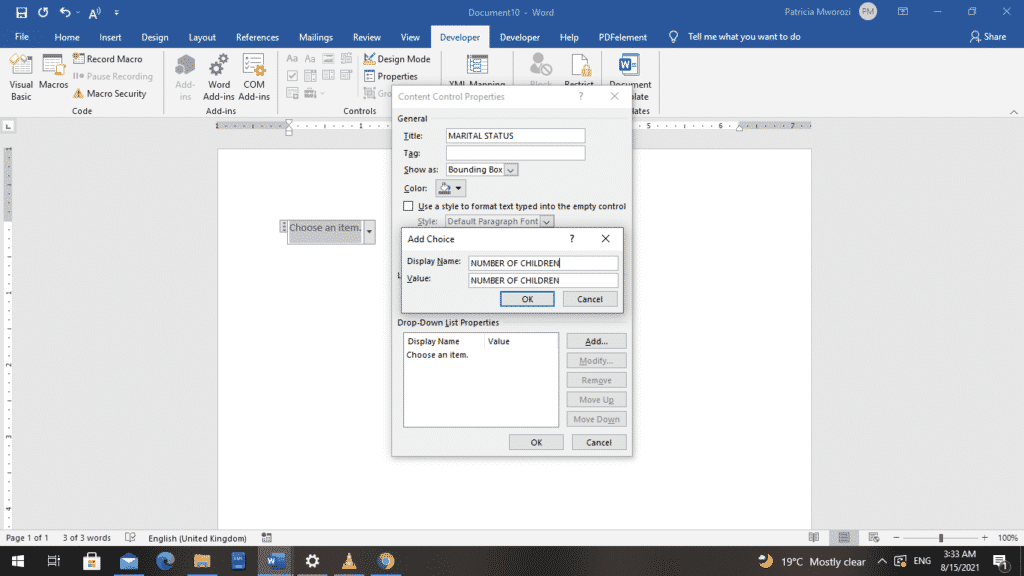This screenshot has height=576, width=1024.
Task: Open 'Choose an item' dropdown arrow in document
Action: (x=369, y=231)
